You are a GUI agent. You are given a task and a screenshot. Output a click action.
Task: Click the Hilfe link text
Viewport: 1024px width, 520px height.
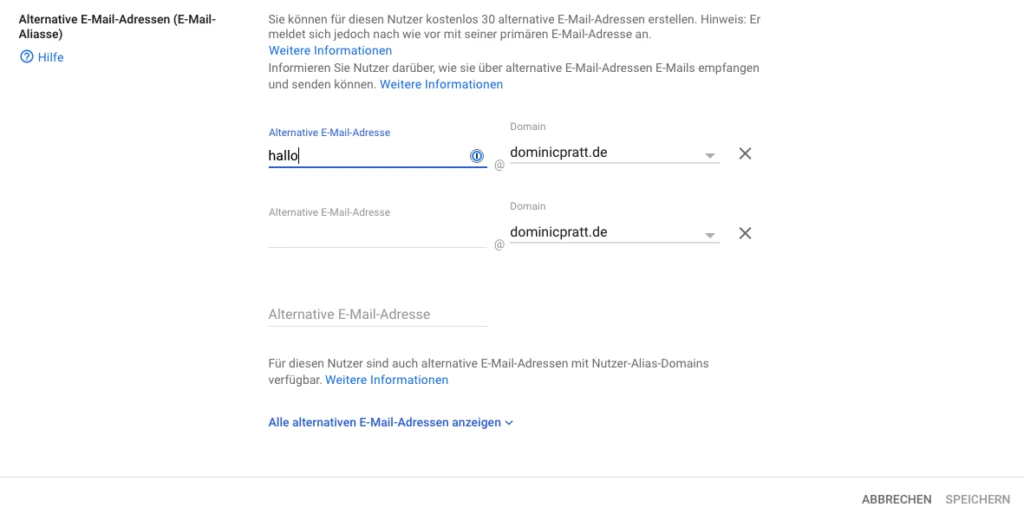click(50, 57)
